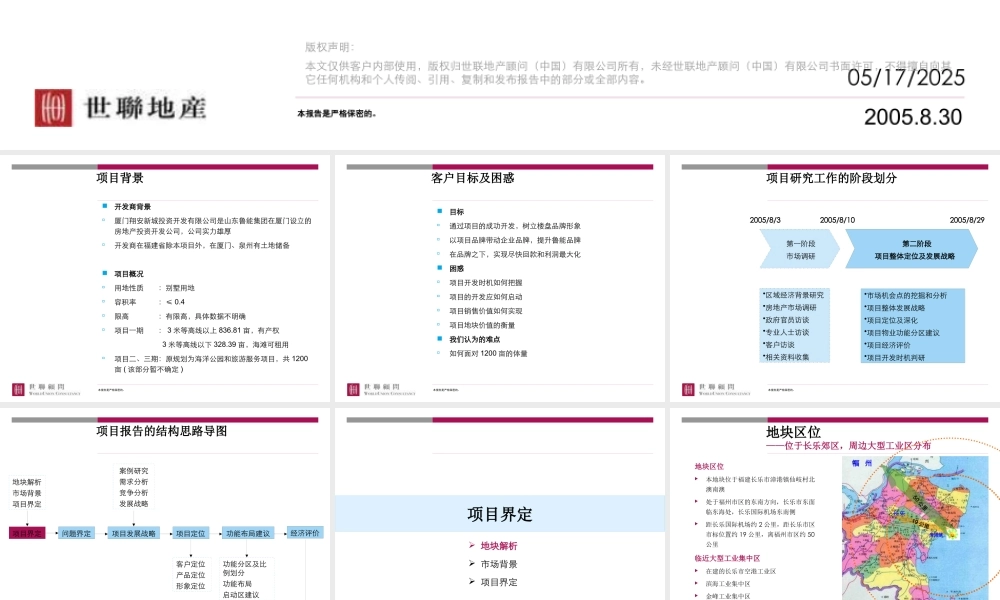Click the 2005/8/10 date label

(x=837, y=220)
